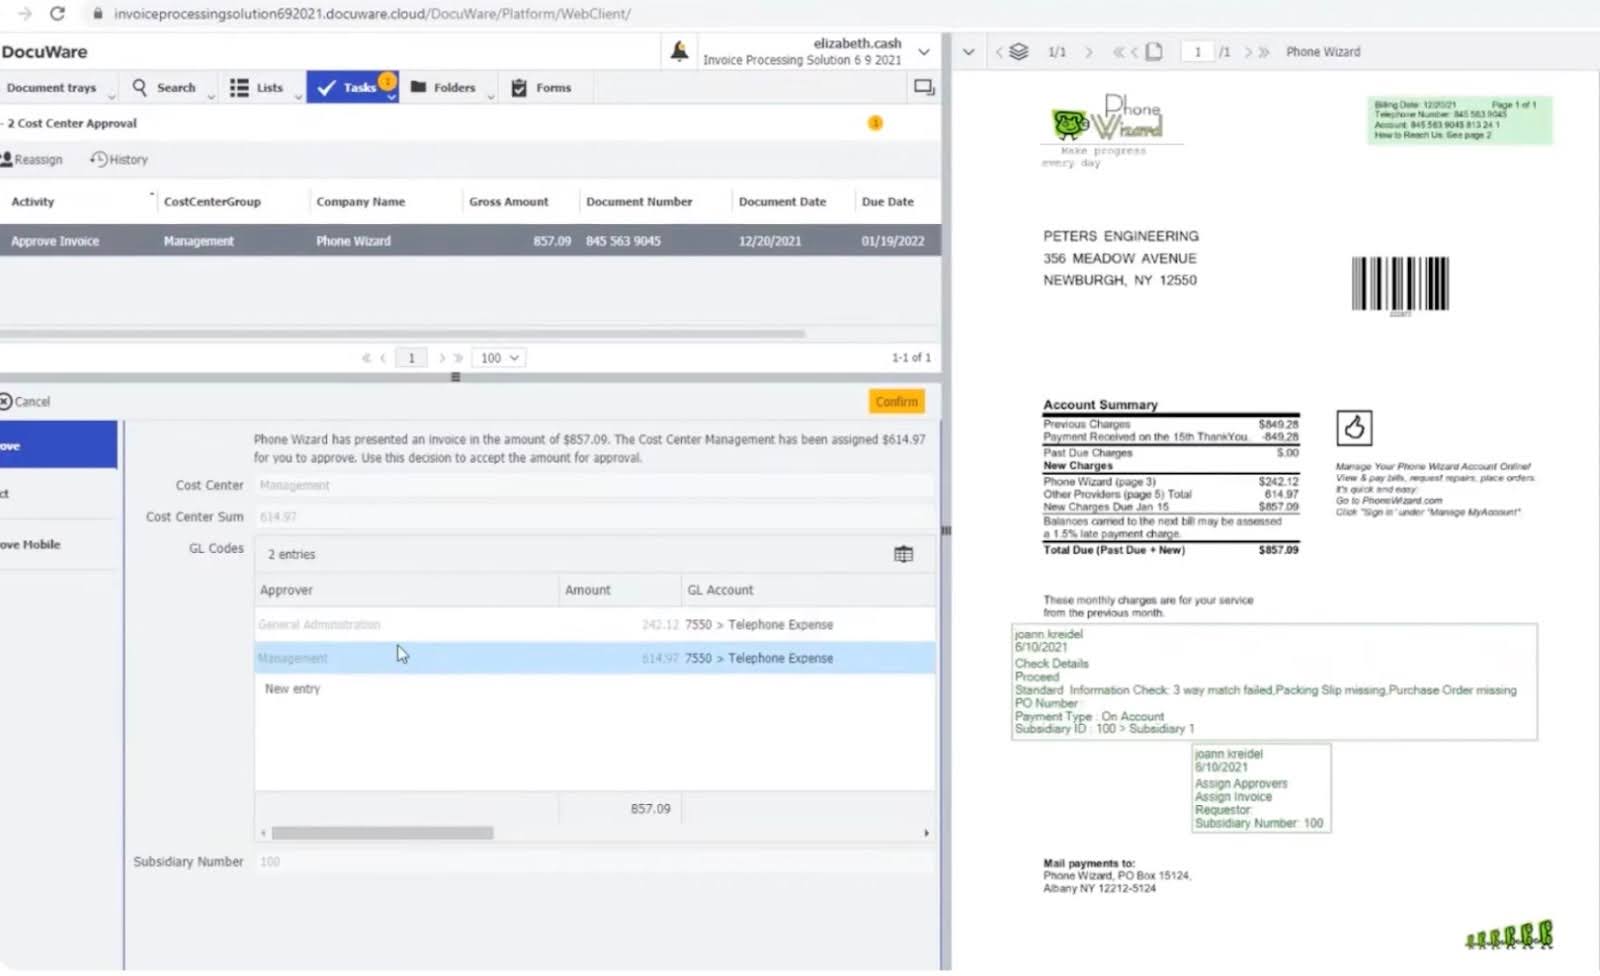Toggle the split-screen layout icon top right
1600x976 pixels.
923,87
